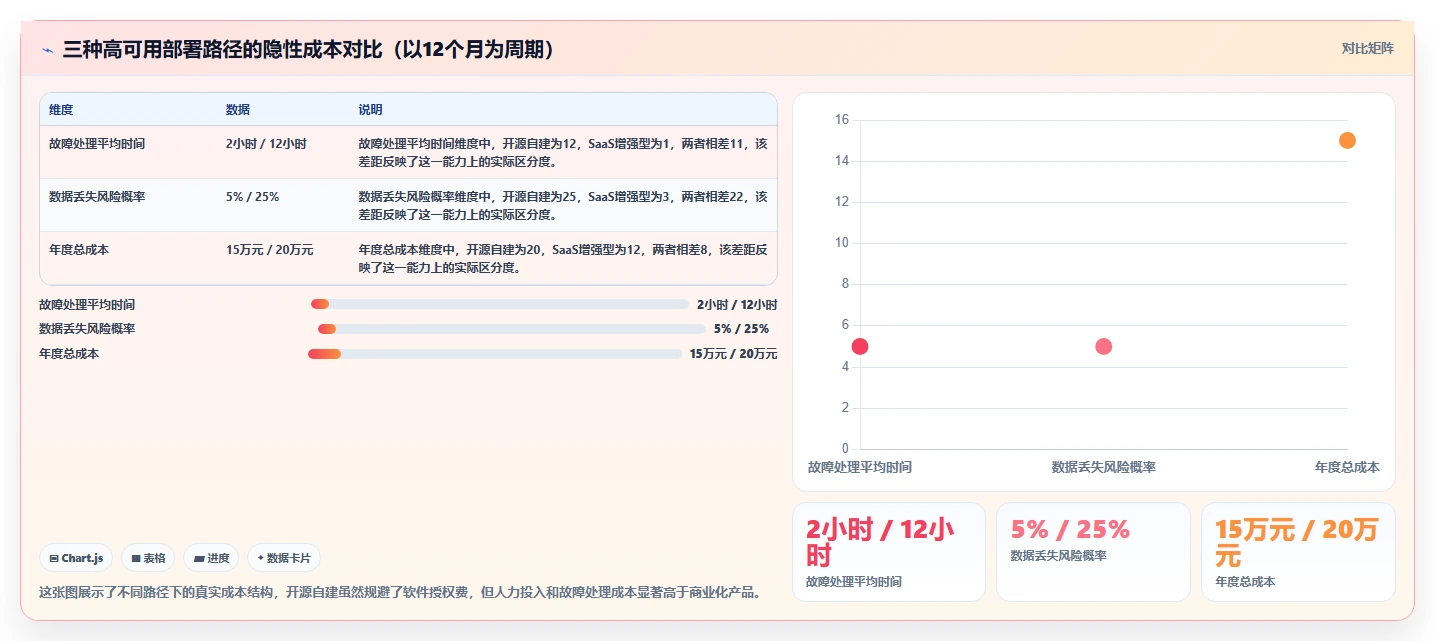Click table cell 数据丢失风险概率
The image size is (1435, 641).
tap(97, 197)
